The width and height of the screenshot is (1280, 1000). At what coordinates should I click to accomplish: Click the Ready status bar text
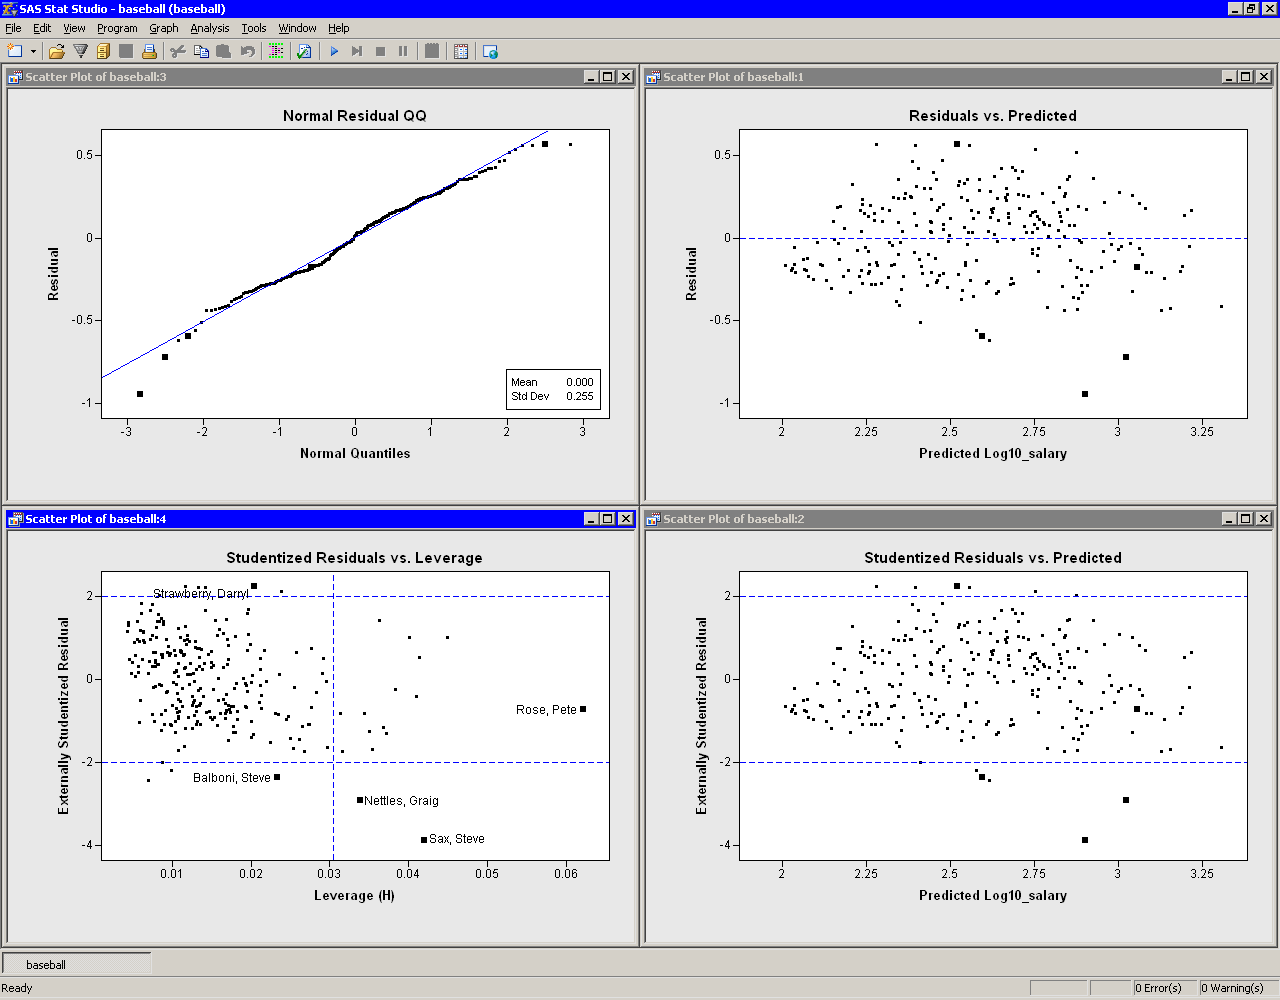[17, 988]
